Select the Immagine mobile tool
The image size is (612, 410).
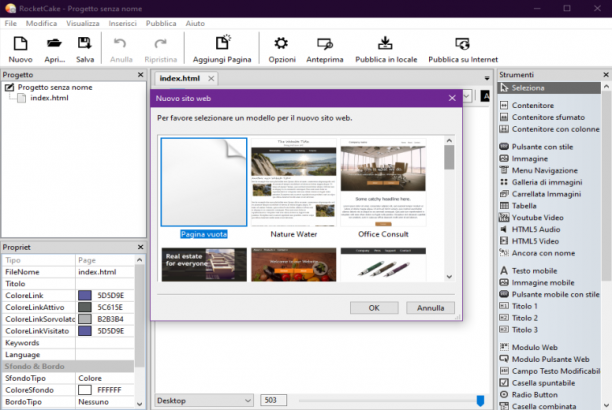click(x=537, y=282)
